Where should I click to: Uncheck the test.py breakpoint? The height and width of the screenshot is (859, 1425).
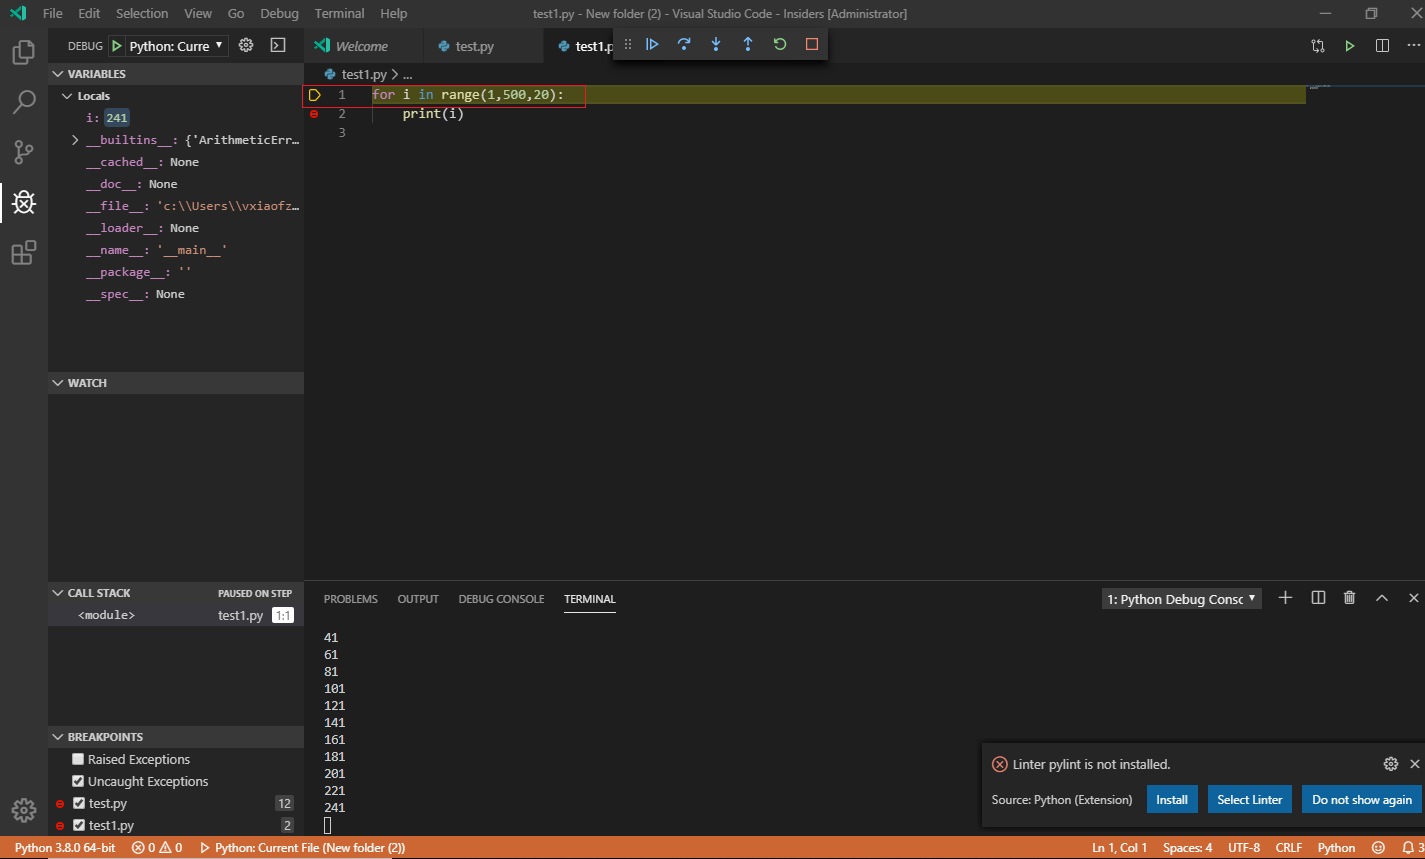tap(79, 803)
